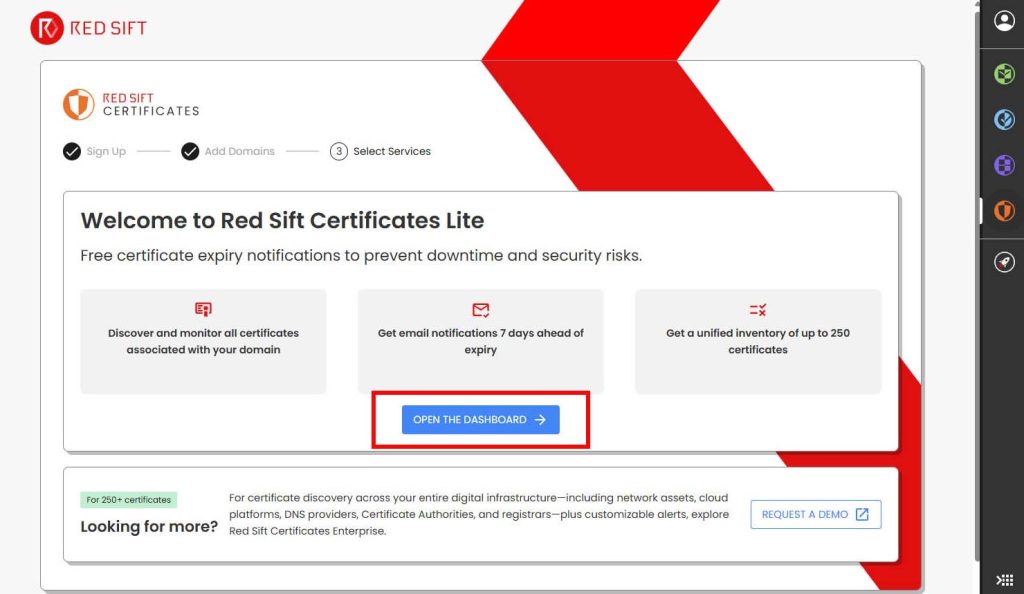Click the Sign Up step checkmark icon
Image resolution: width=1024 pixels, height=594 pixels.
click(x=72, y=151)
